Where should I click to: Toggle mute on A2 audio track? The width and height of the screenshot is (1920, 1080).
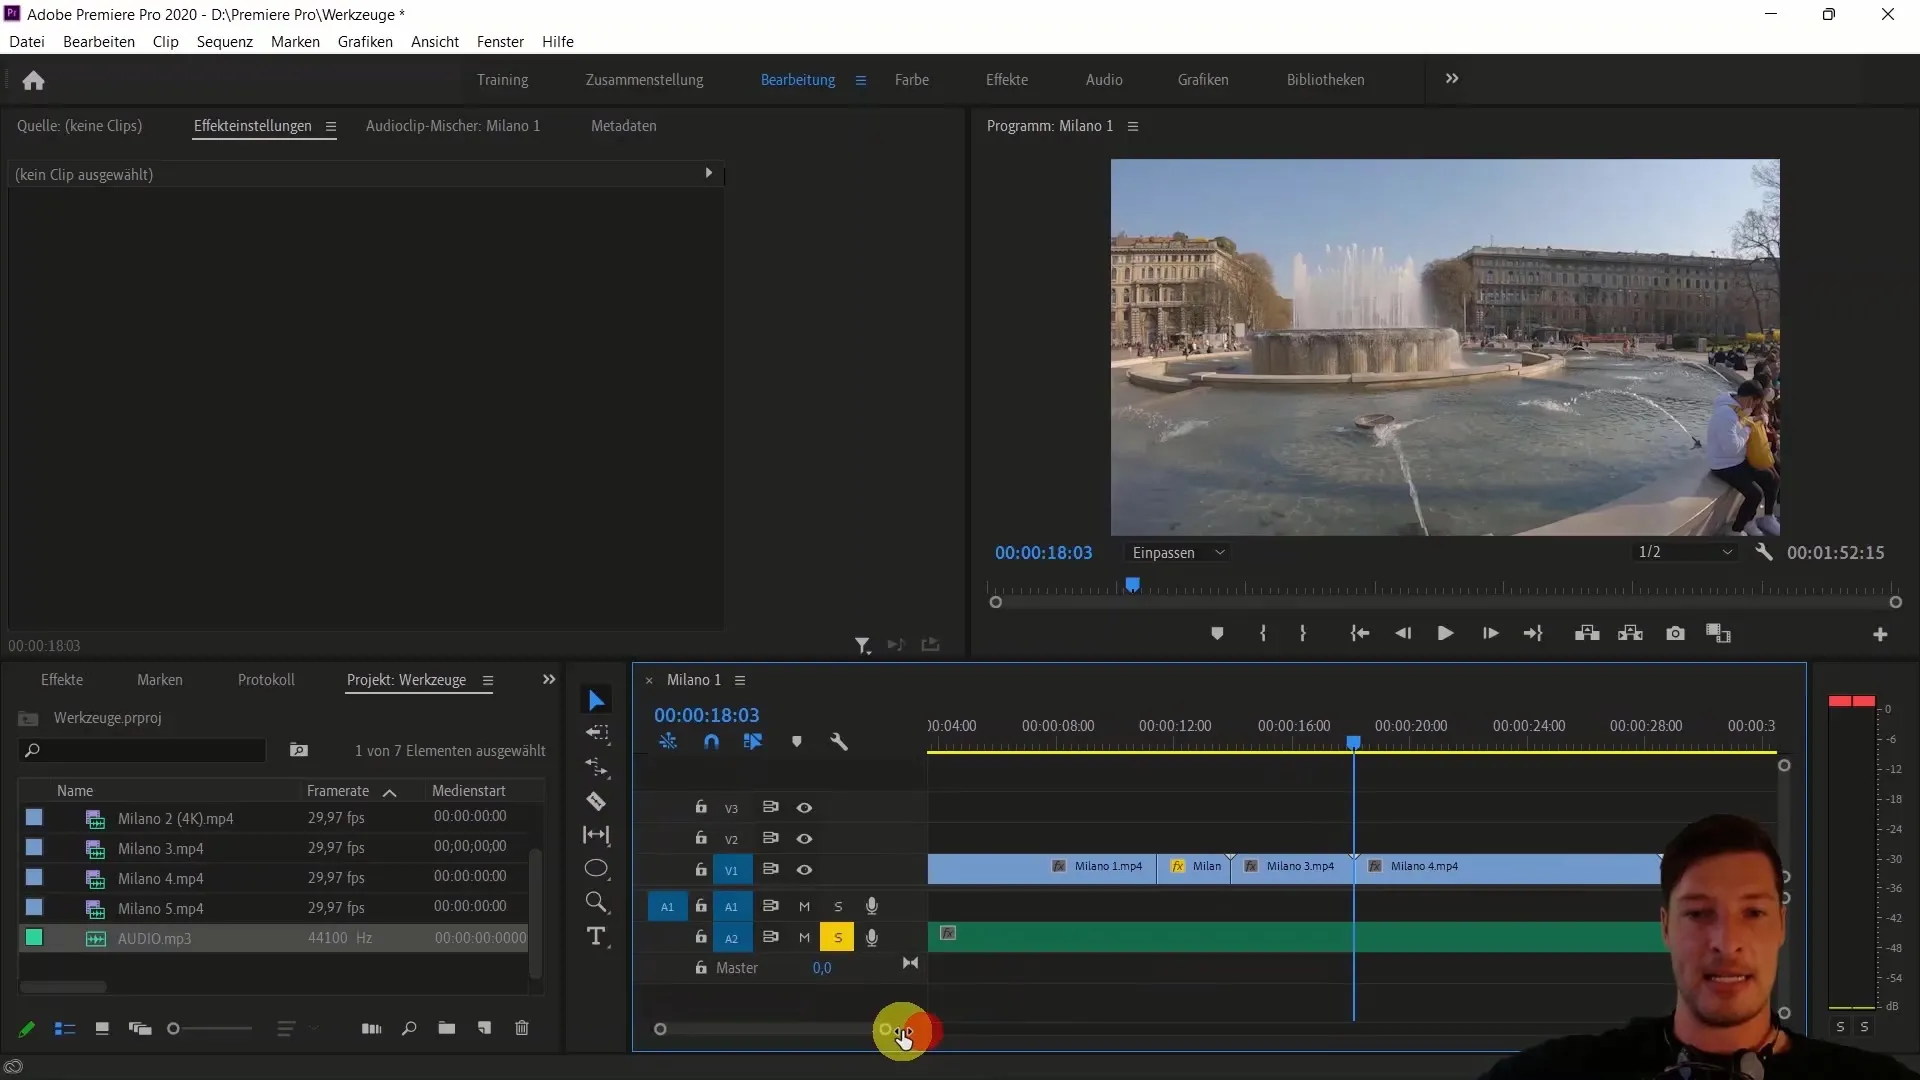(803, 936)
